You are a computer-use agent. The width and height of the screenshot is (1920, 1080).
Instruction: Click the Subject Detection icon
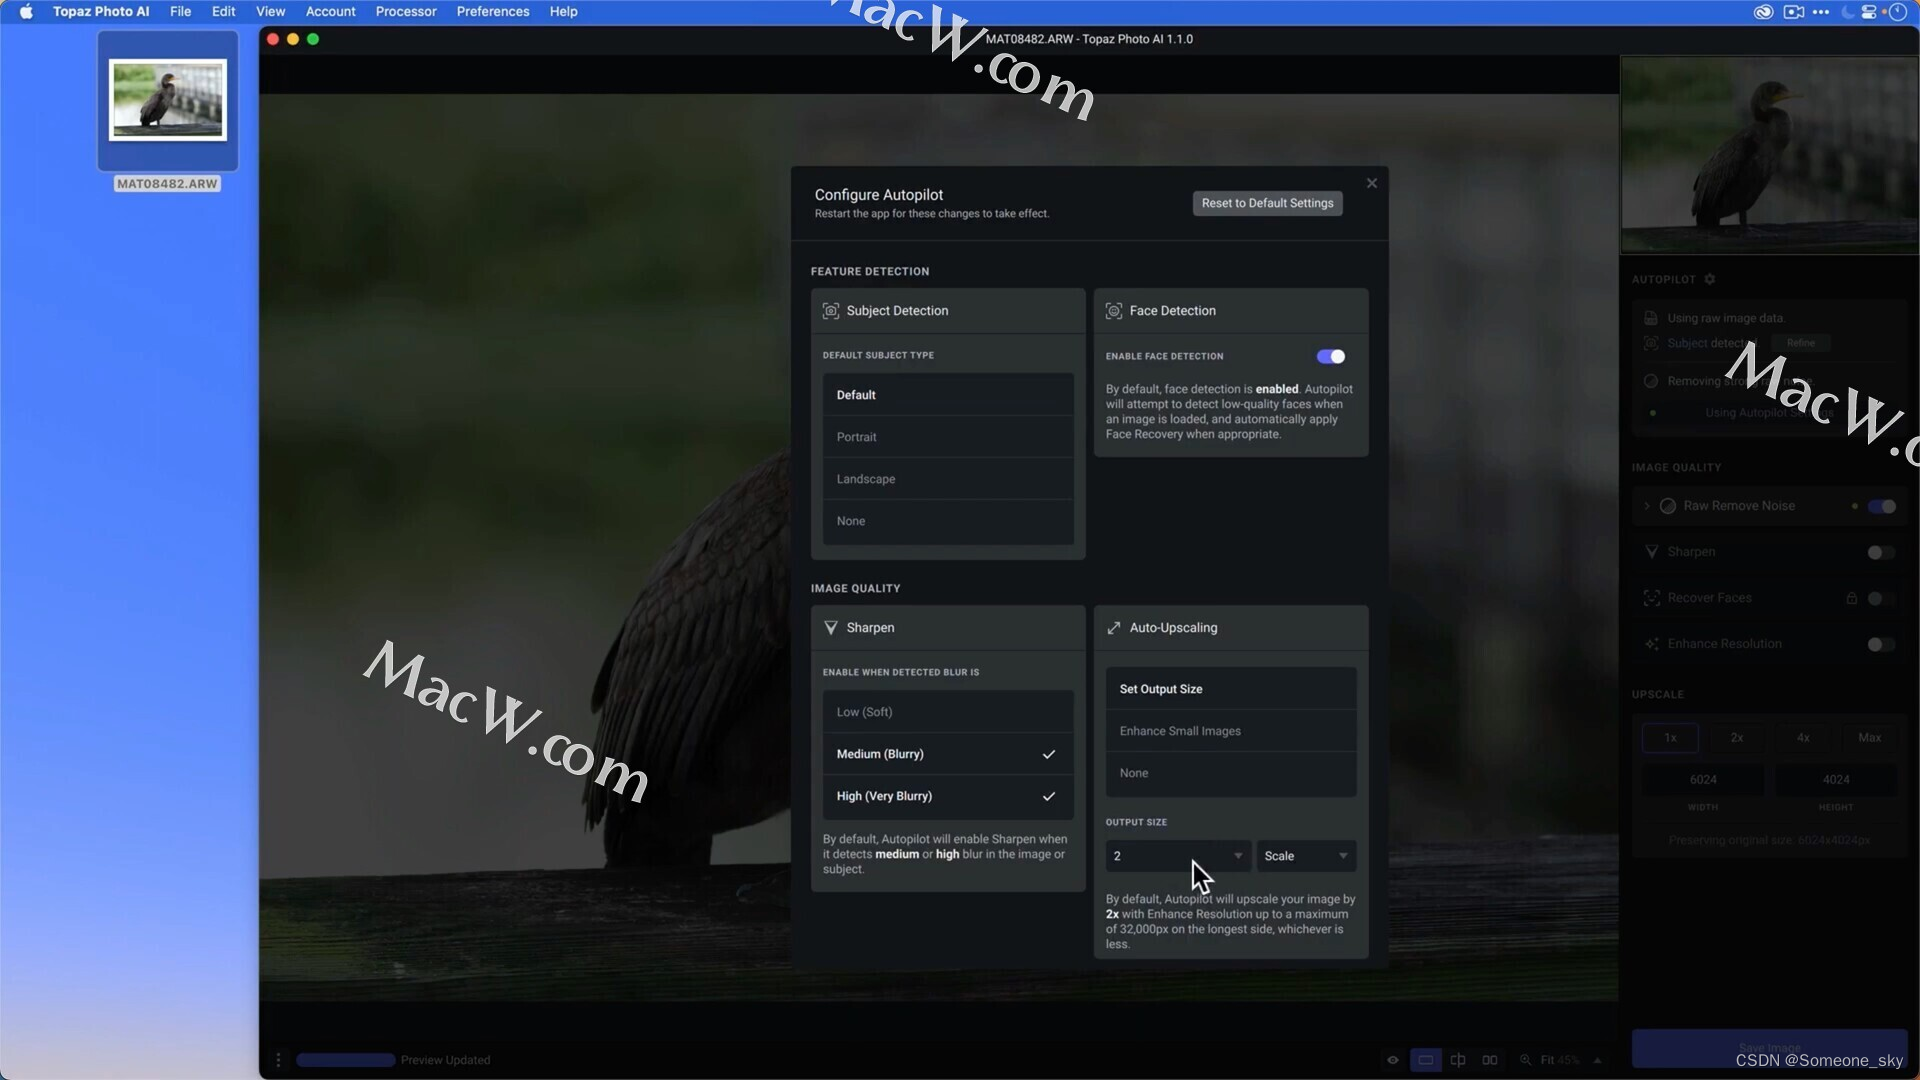click(831, 311)
